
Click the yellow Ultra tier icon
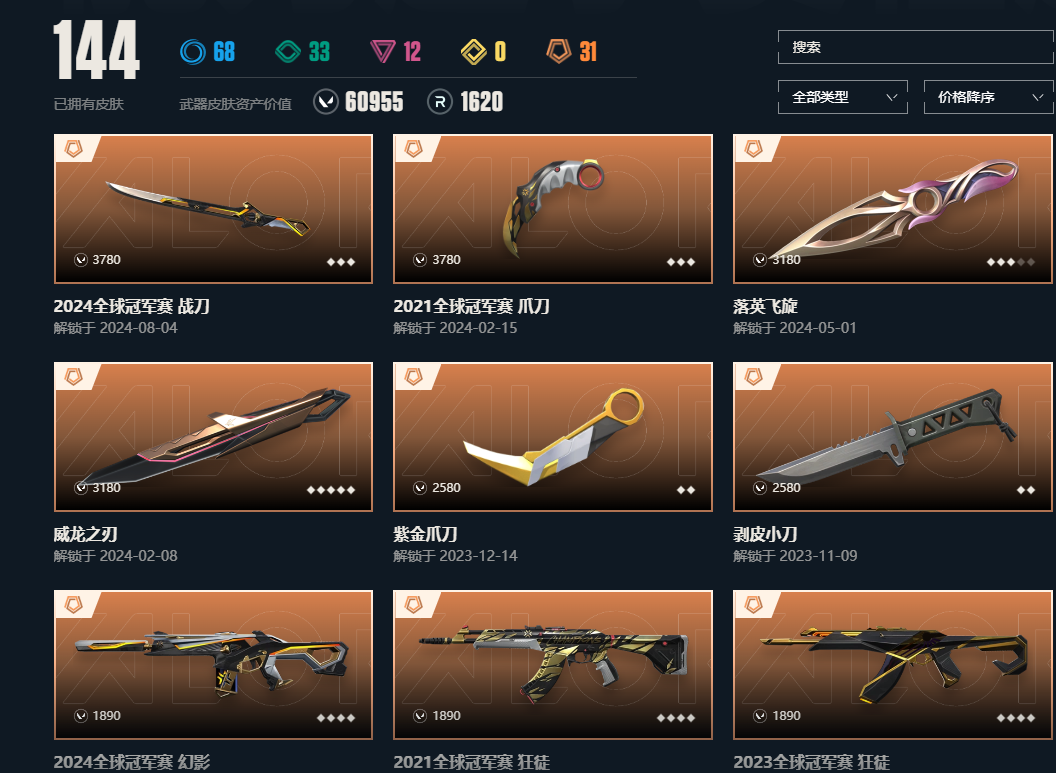[x=473, y=51]
